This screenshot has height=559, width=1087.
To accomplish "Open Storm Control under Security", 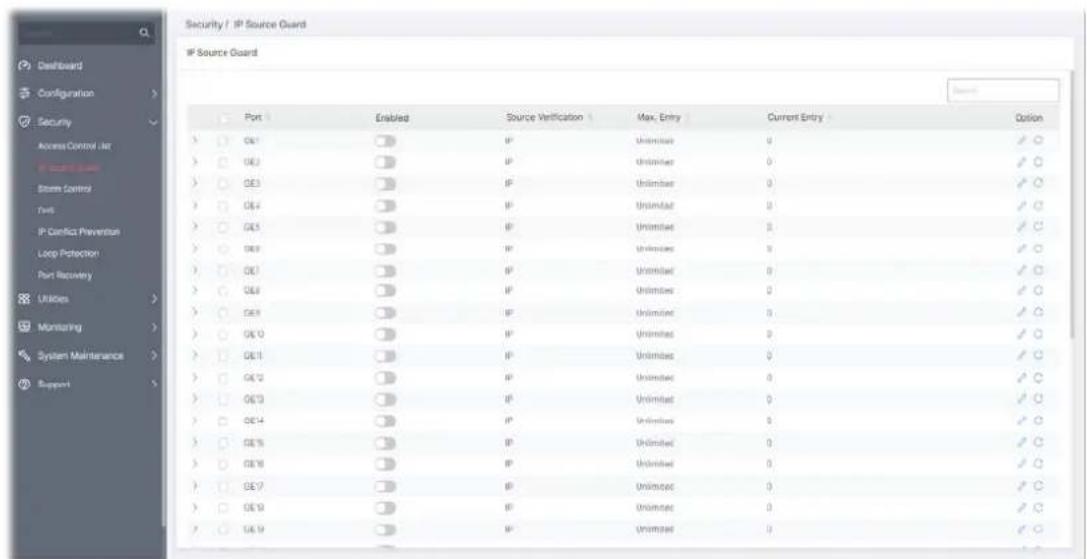I will point(64,188).
